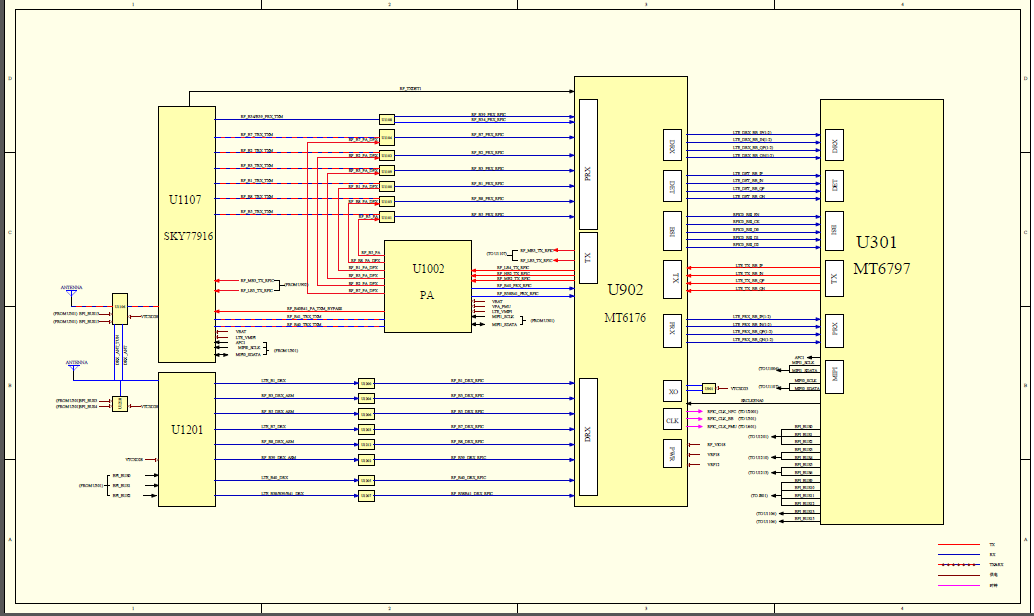Click the RF_VIO18 power label
Viewport: 1034px width, 616px height.
[x=716, y=445]
